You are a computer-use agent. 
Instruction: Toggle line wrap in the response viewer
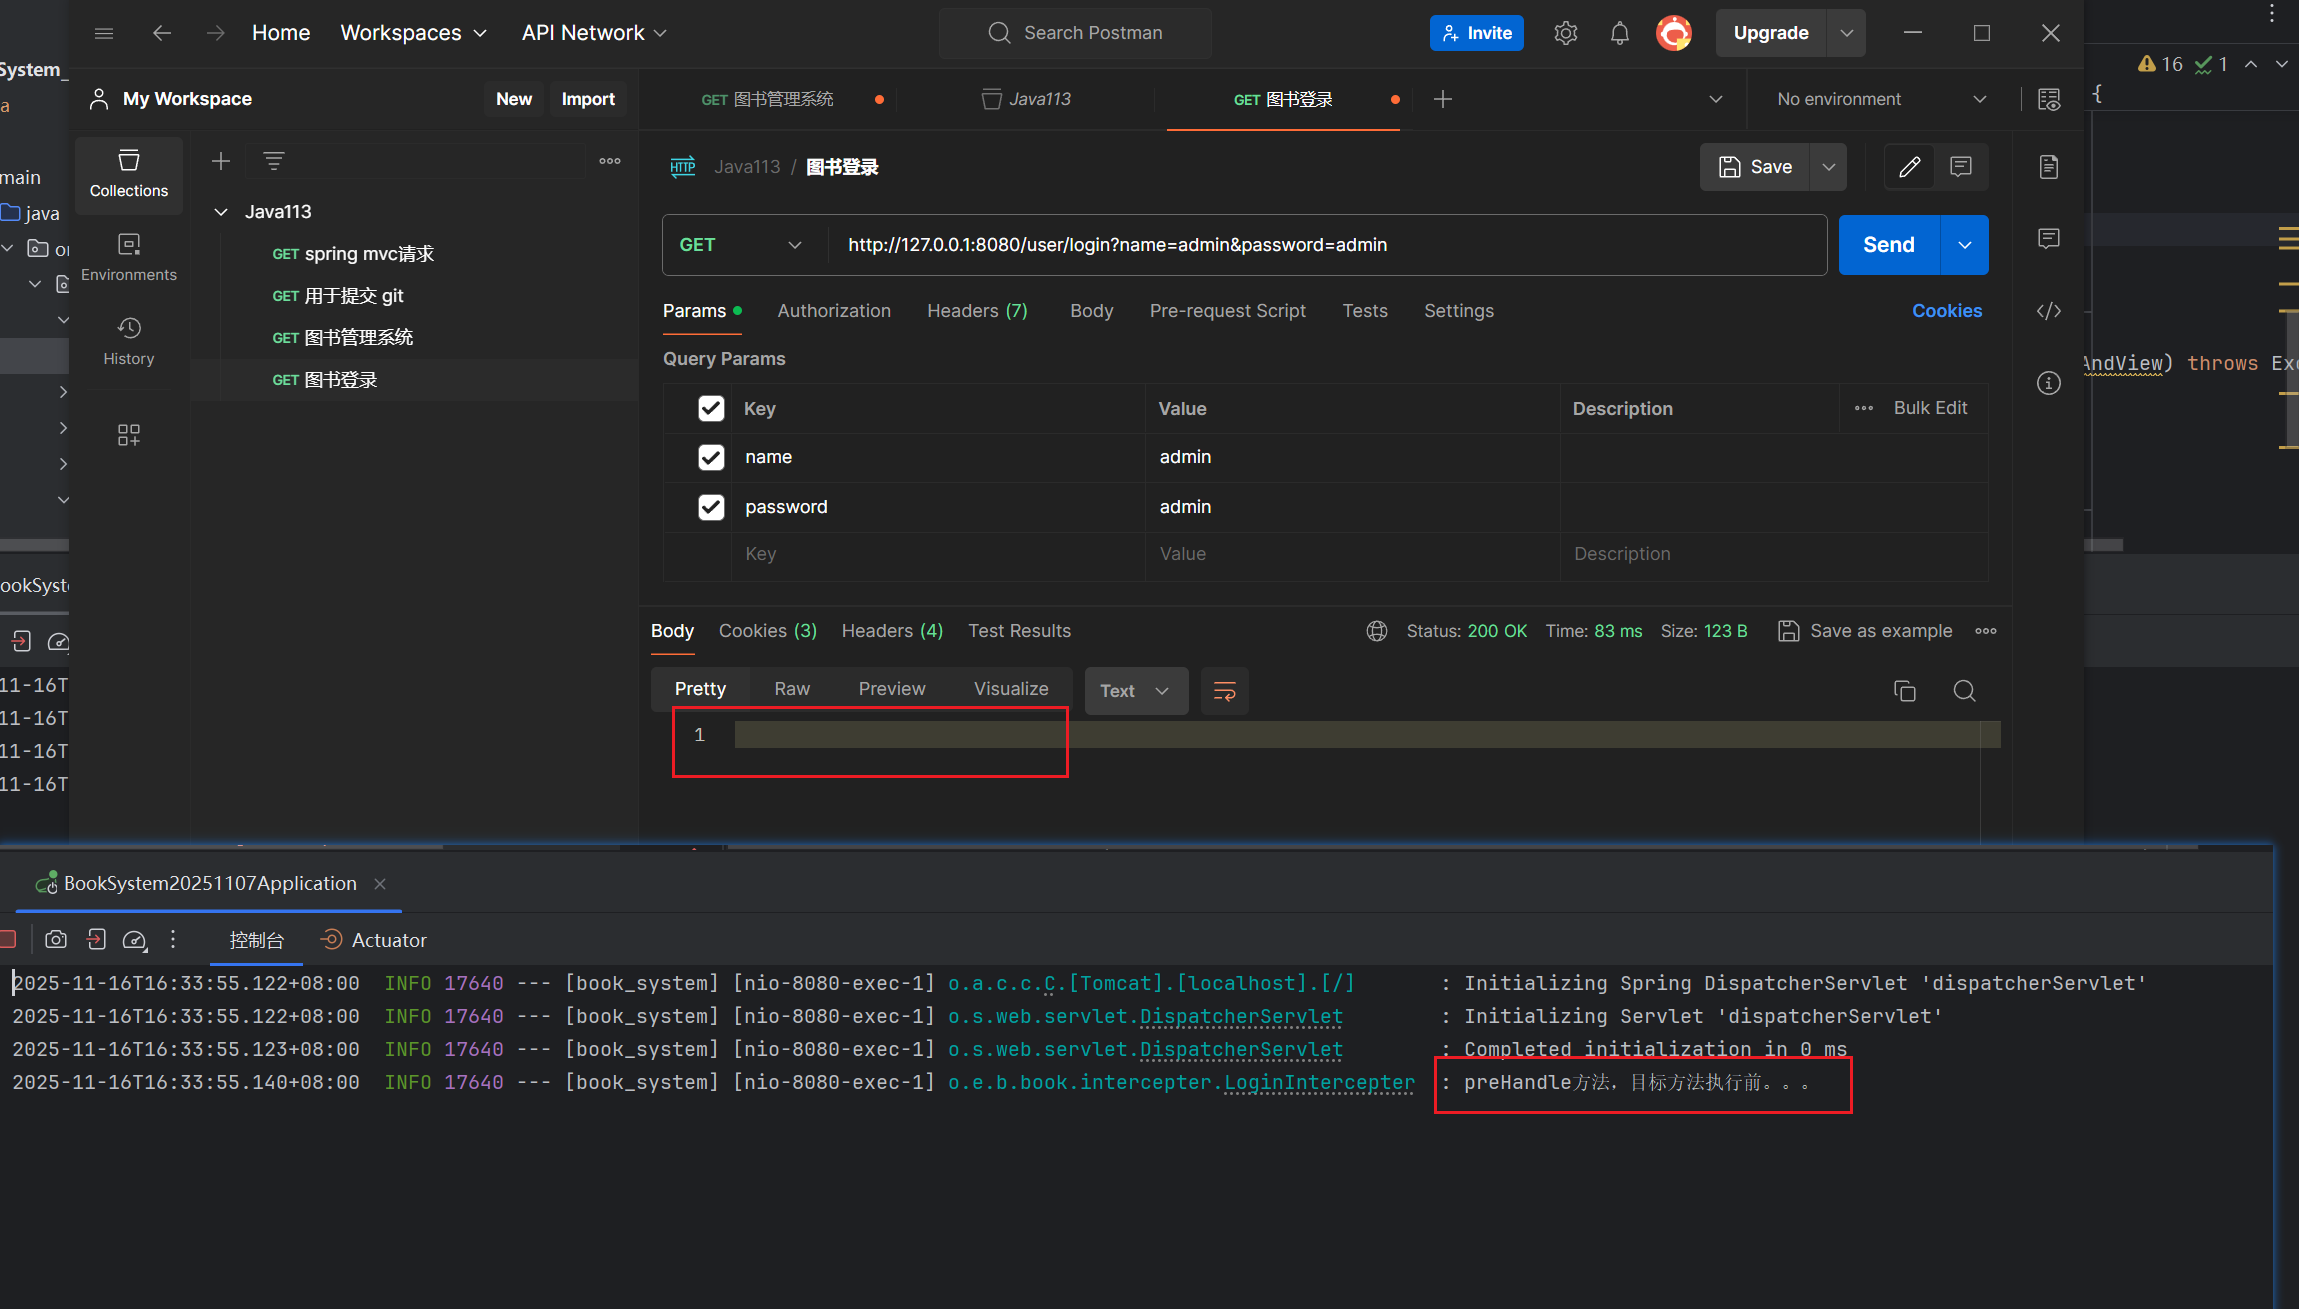(x=1224, y=691)
